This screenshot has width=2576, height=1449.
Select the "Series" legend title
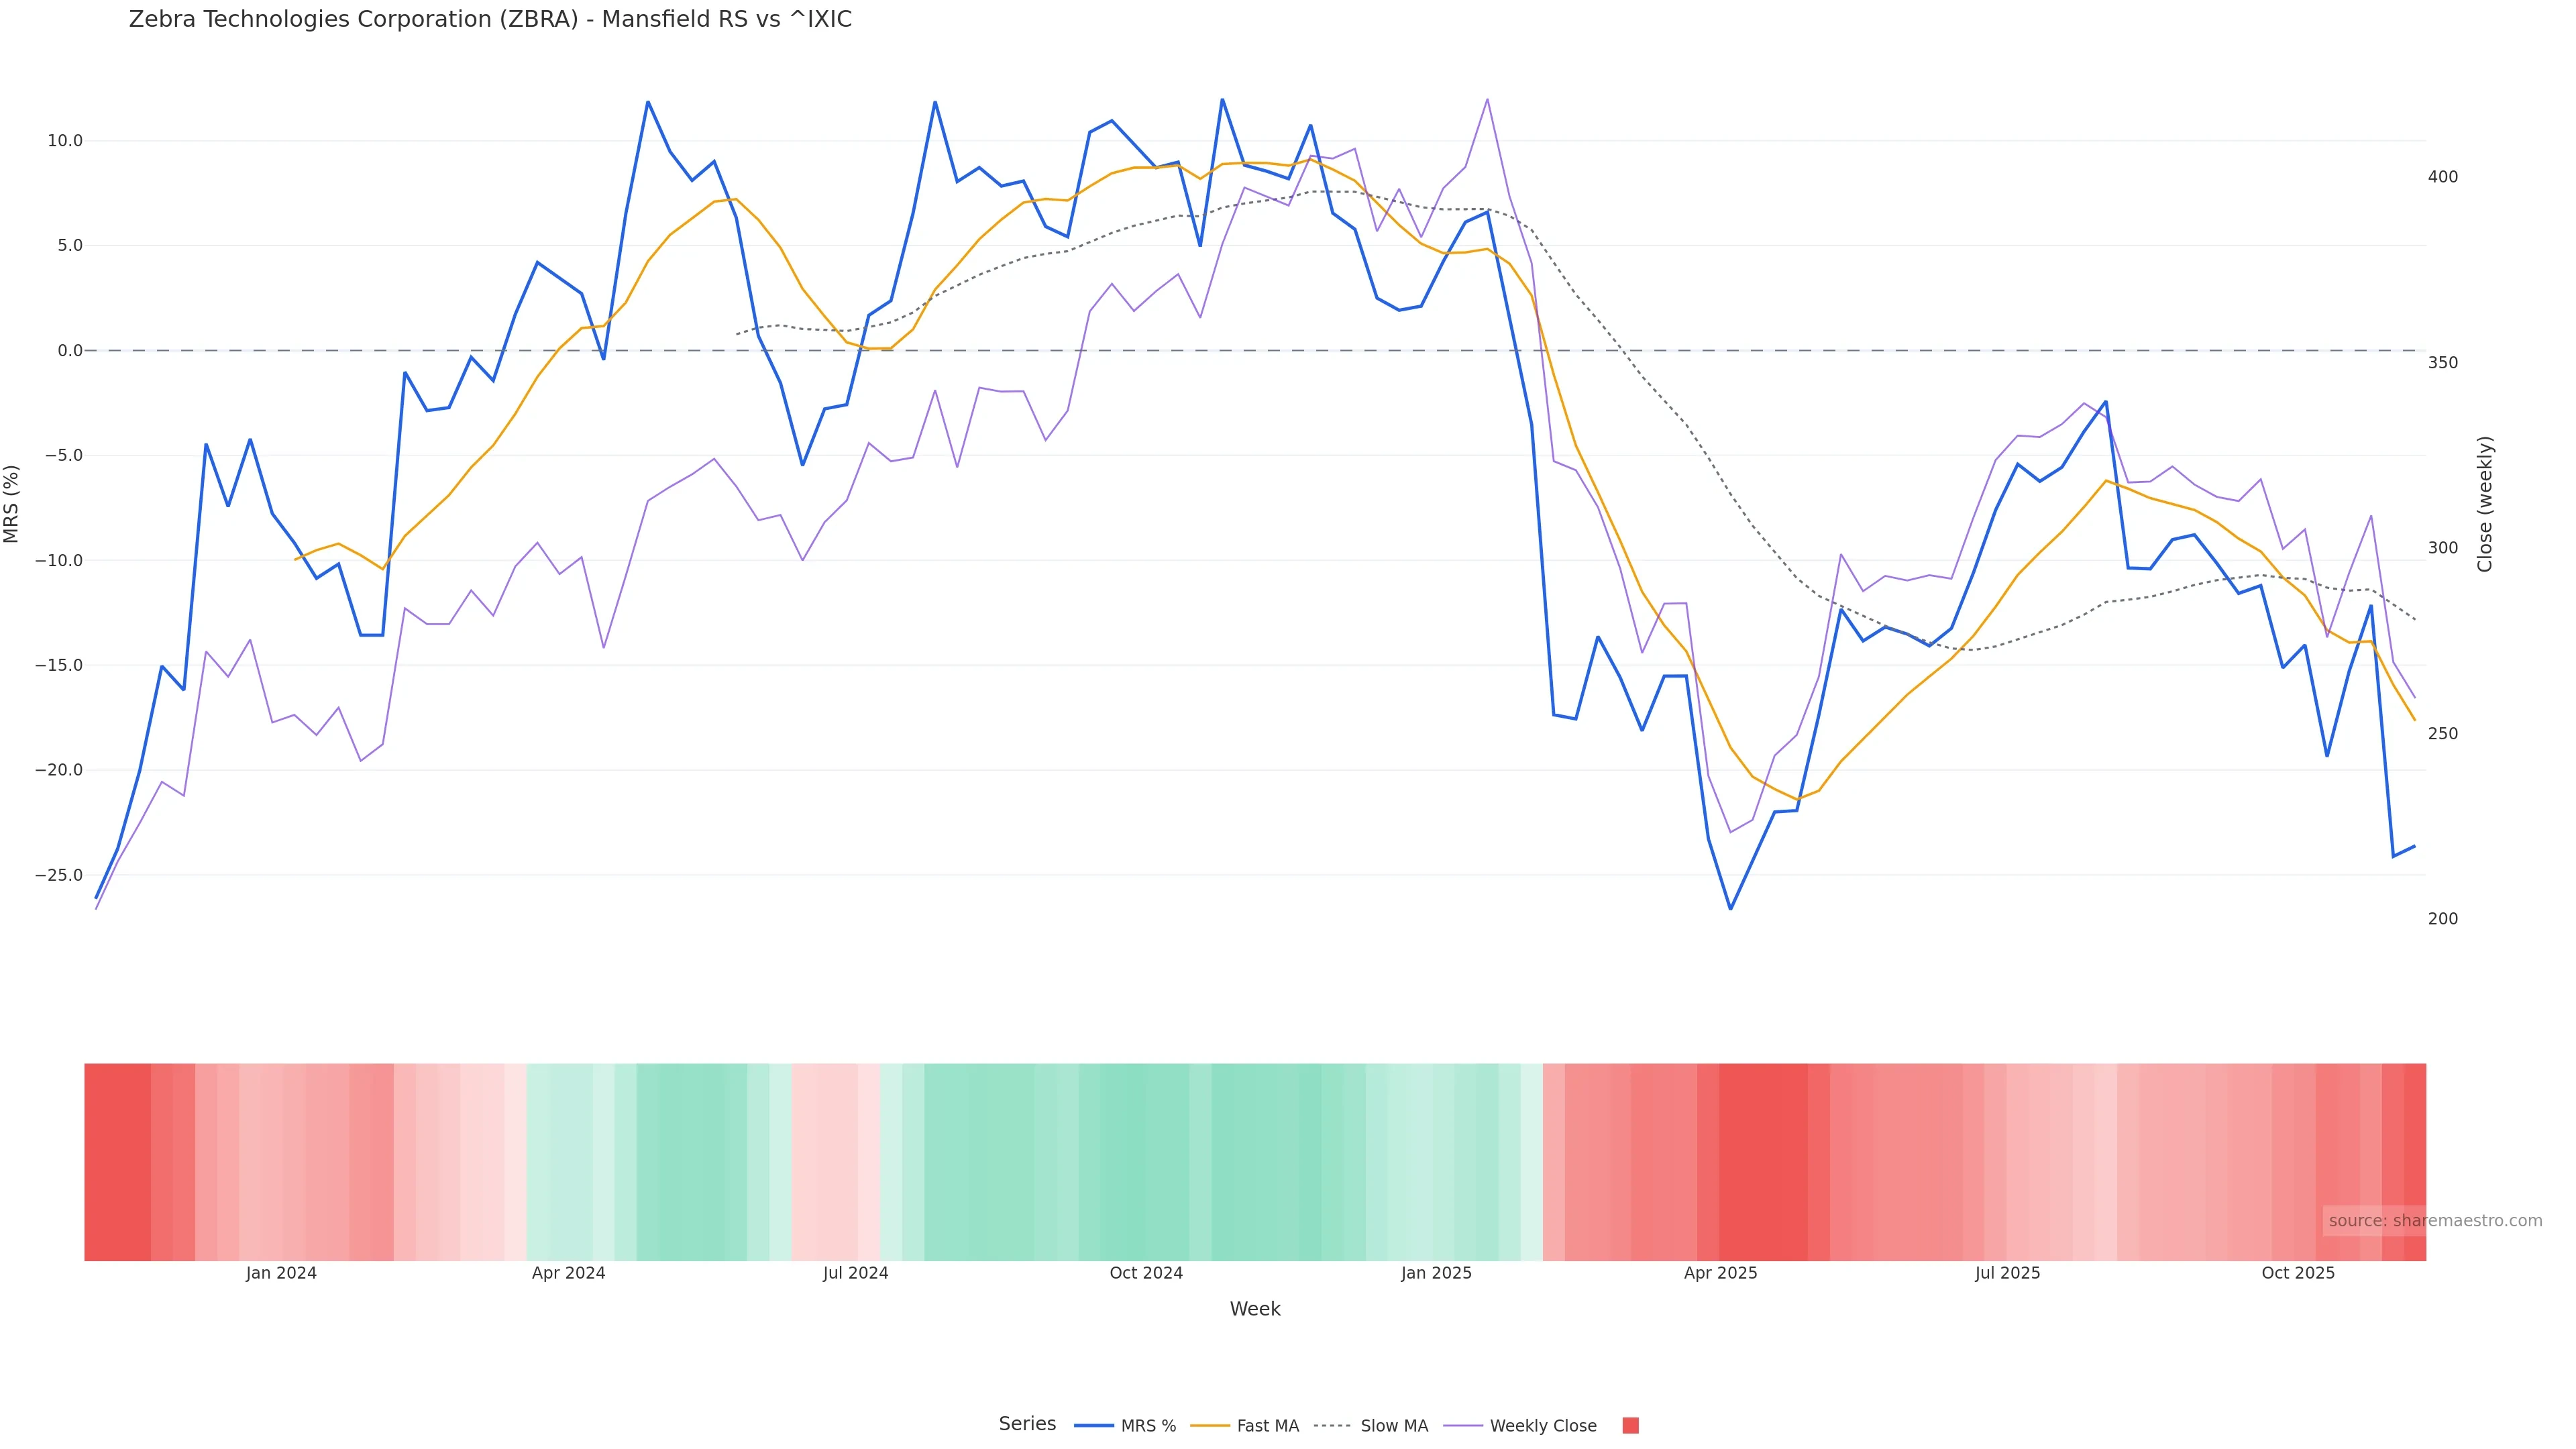1027,1424
